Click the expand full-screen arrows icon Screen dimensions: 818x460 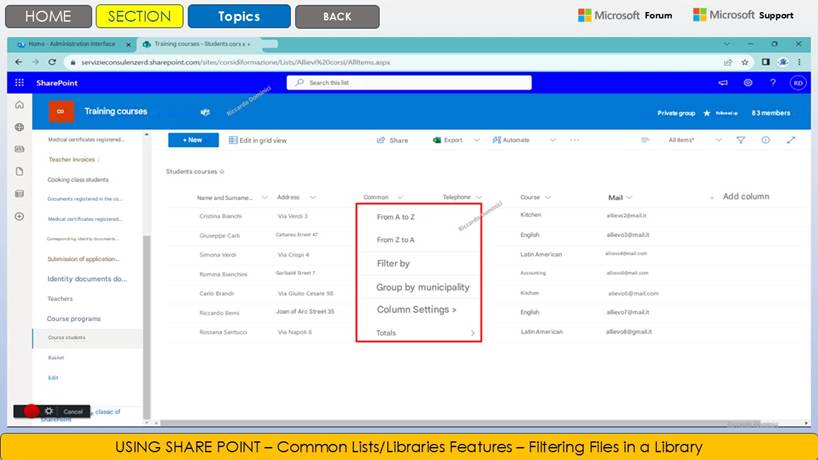pos(791,140)
